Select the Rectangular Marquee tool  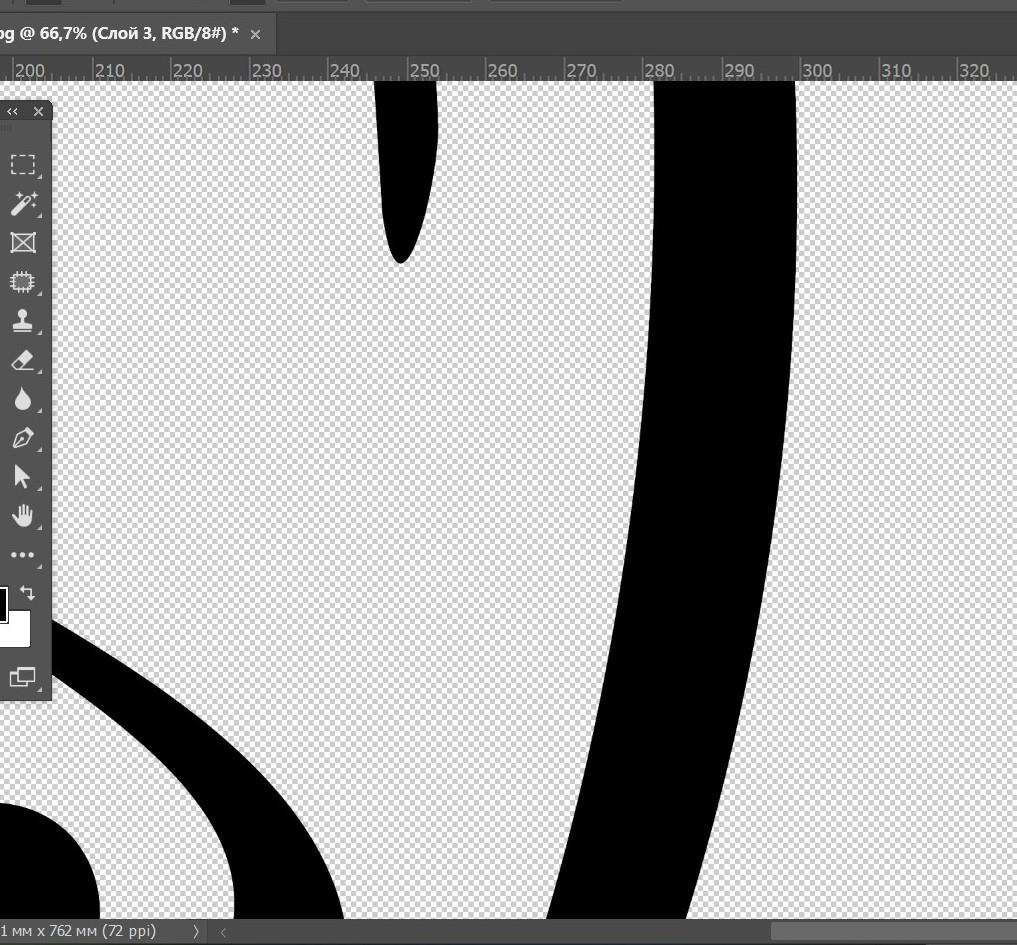point(22,165)
